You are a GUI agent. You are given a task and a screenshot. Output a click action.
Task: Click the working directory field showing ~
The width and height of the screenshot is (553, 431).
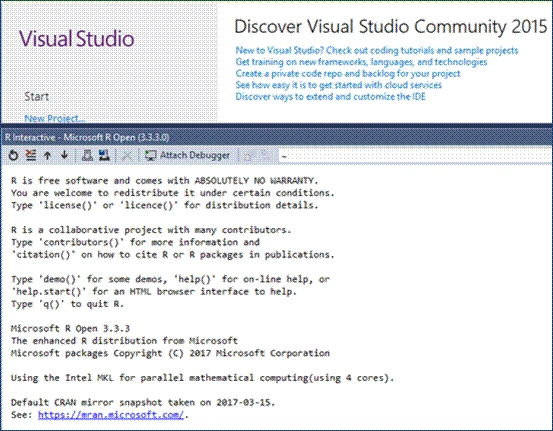(x=415, y=156)
